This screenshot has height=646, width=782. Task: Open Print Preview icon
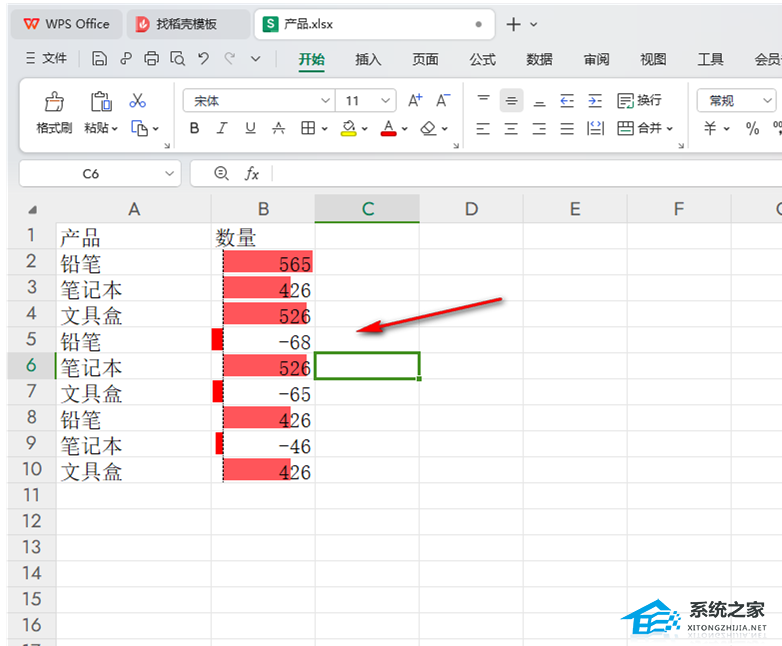pos(178,59)
